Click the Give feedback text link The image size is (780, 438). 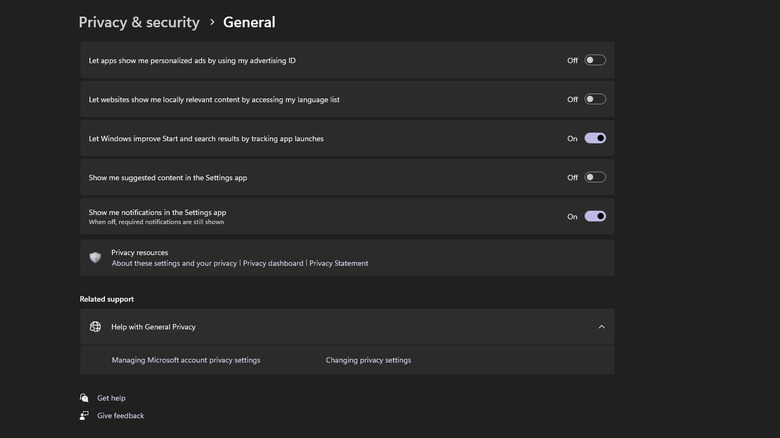(x=120, y=416)
